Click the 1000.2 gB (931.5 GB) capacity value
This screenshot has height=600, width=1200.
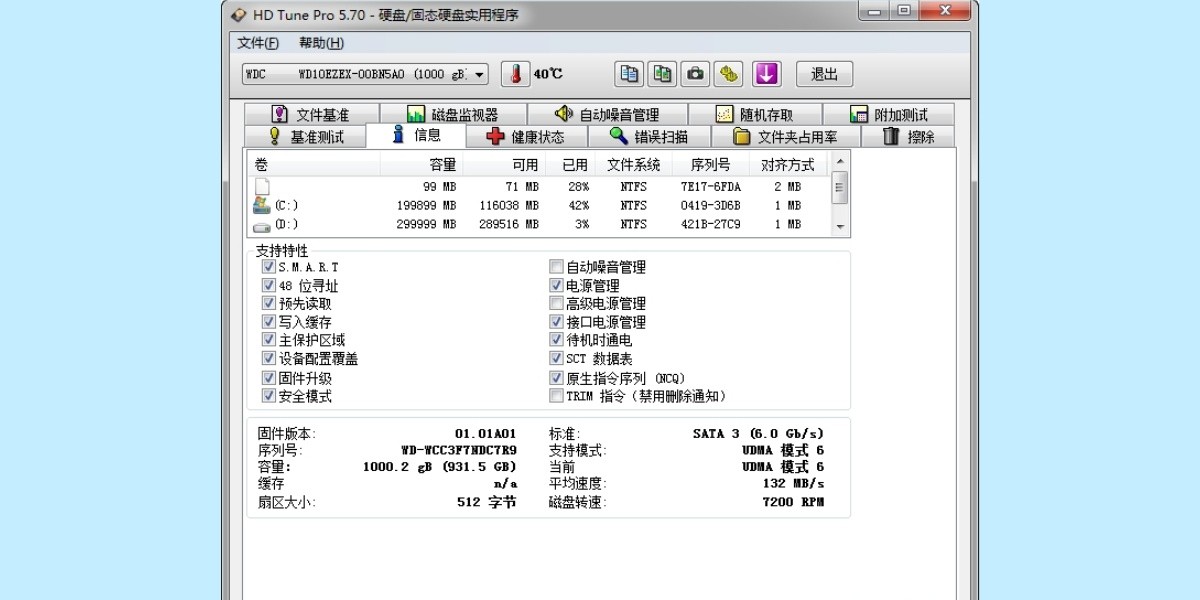point(440,467)
